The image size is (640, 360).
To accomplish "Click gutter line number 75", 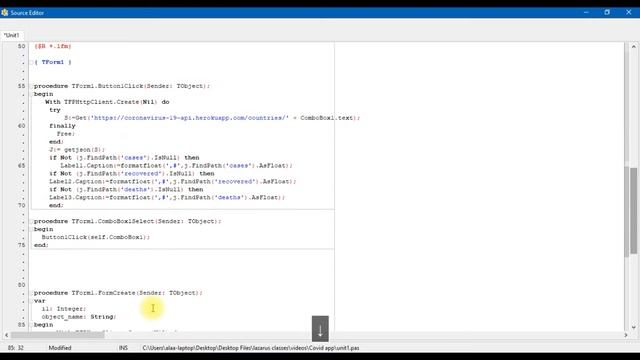I will pyautogui.click(x=21, y=245).
